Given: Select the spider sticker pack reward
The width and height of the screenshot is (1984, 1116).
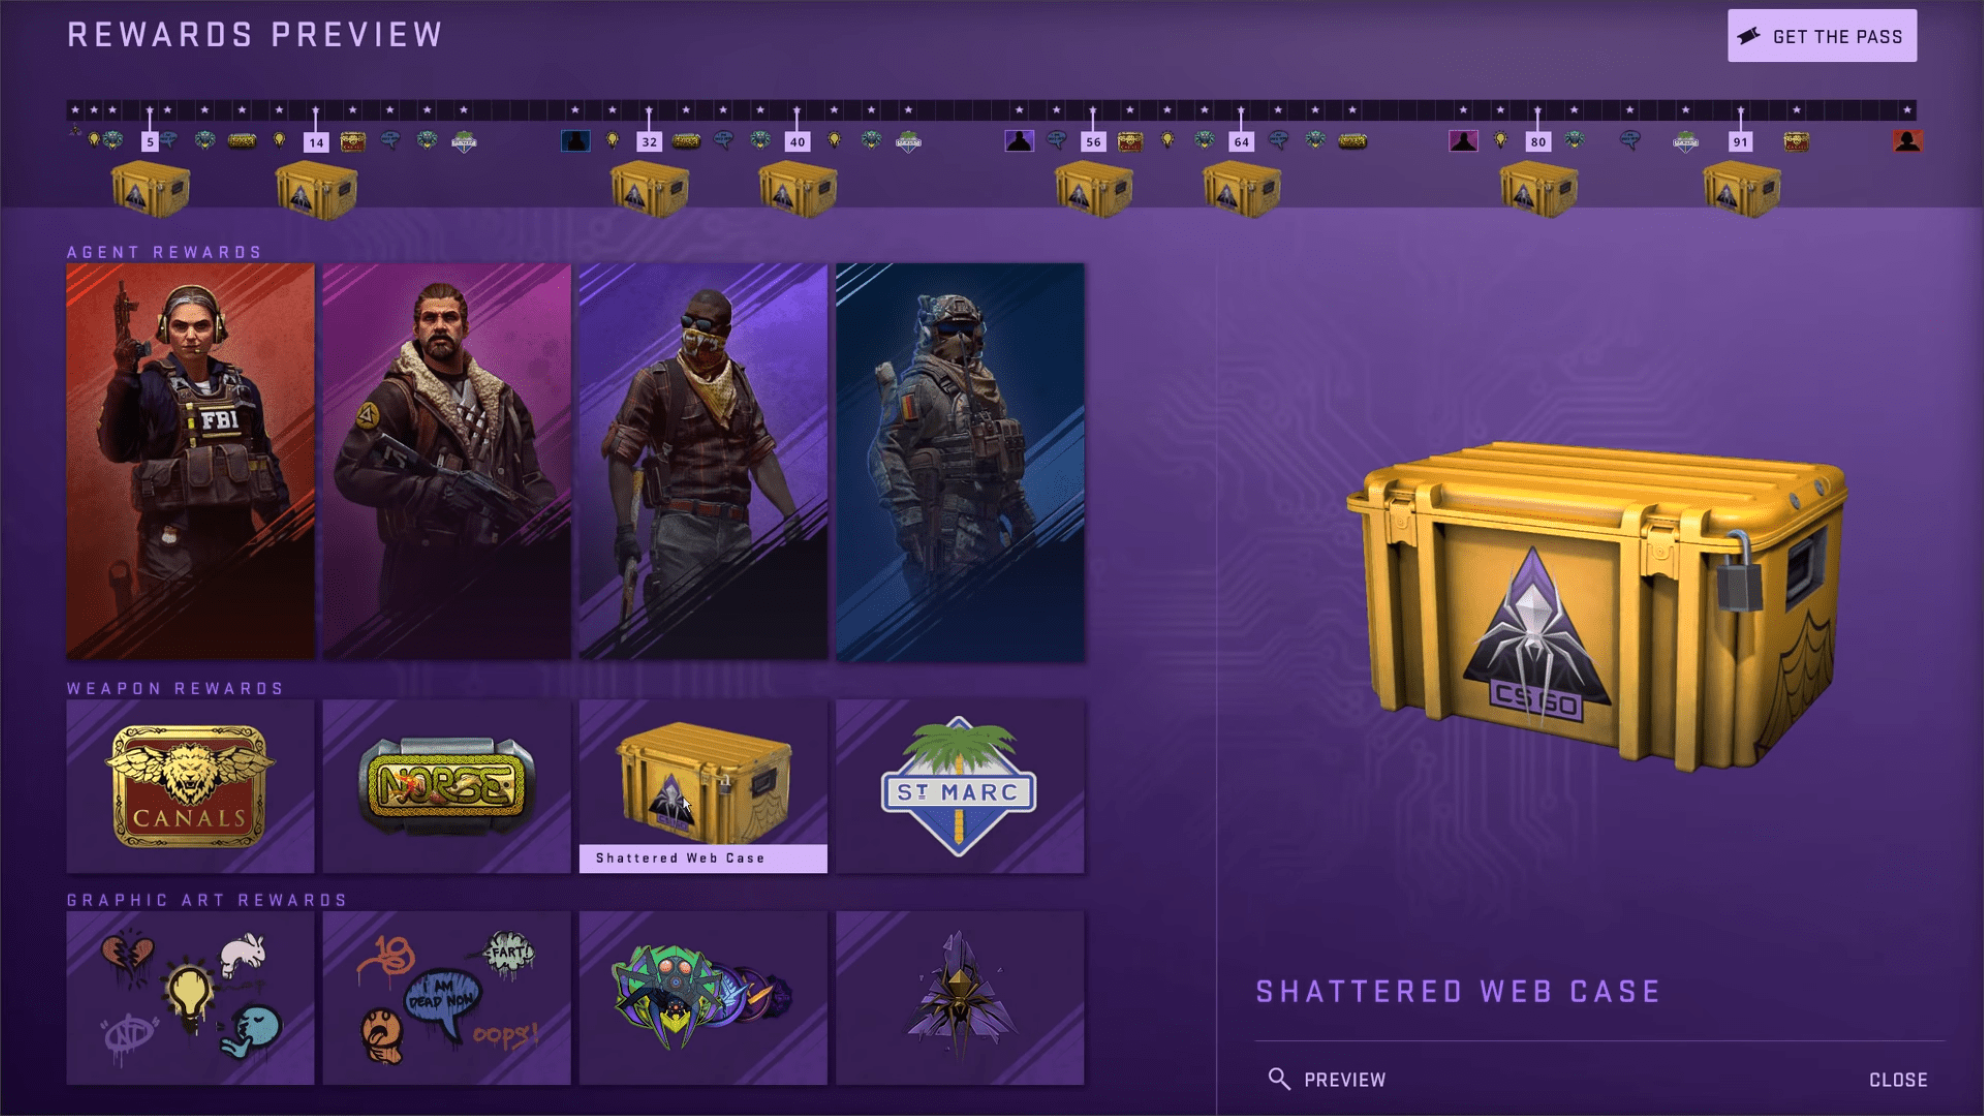Looking at the screenshot, I should (x=703, y=997).
